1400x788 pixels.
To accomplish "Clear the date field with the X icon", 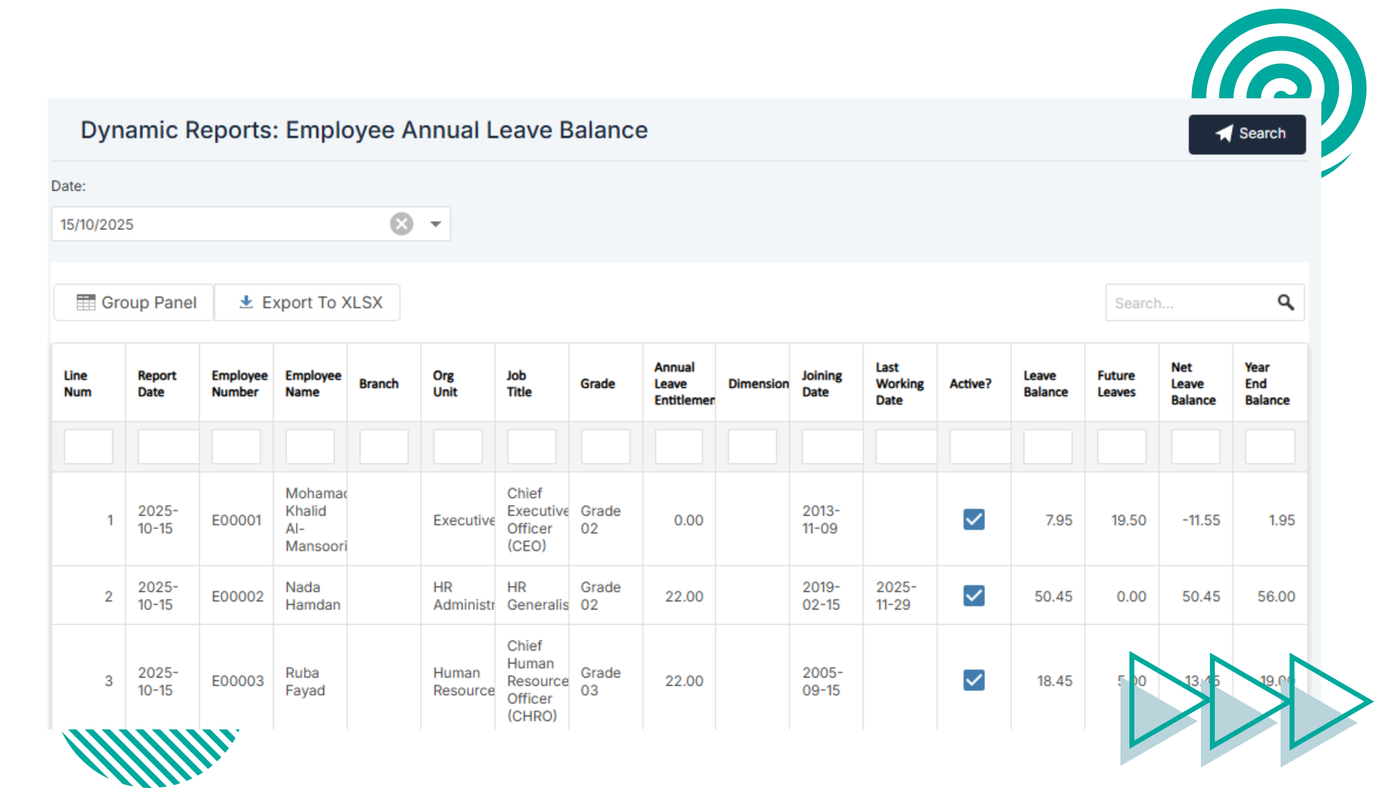I will pyautogui.click(x=401, y=224).
